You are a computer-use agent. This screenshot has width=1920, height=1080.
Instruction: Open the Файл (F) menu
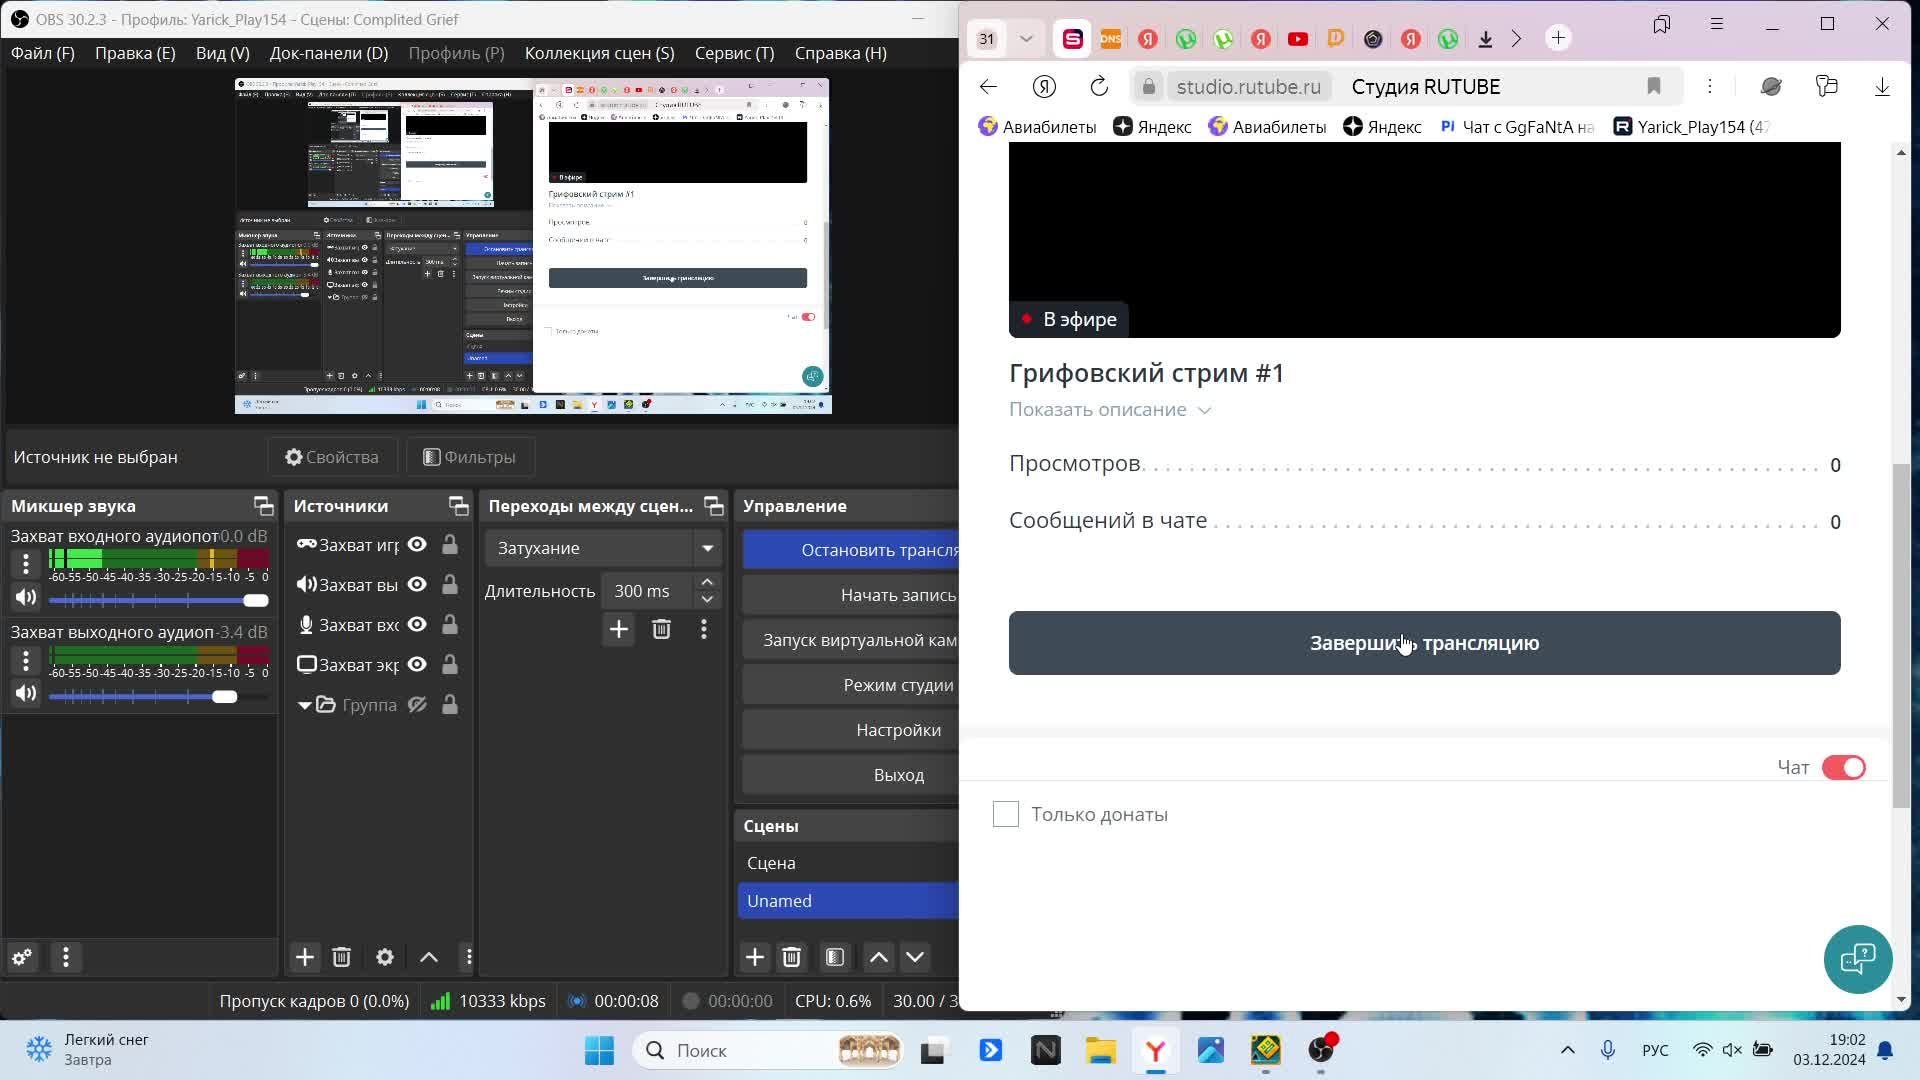[x=43, y=53]
